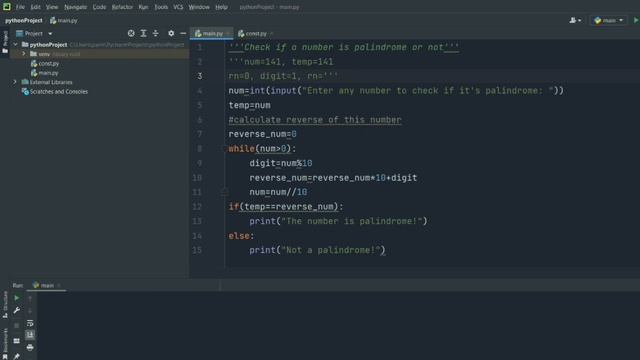
Task: Open the Tools menu
Action: click(x=161, y=7)
